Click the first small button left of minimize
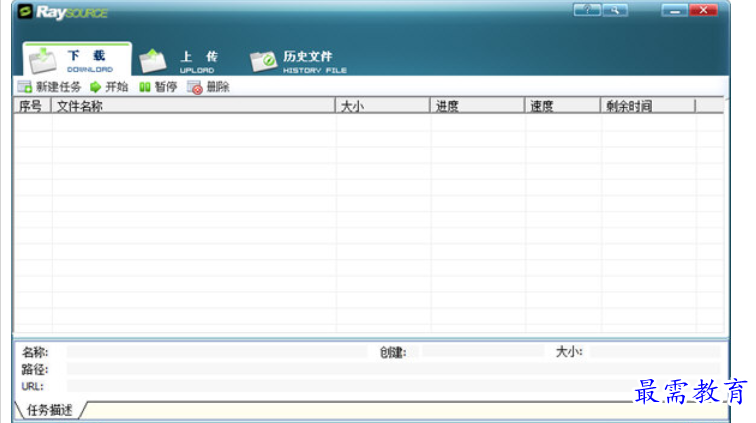Screen dimensions: 756x423 (x=587, y=10)
